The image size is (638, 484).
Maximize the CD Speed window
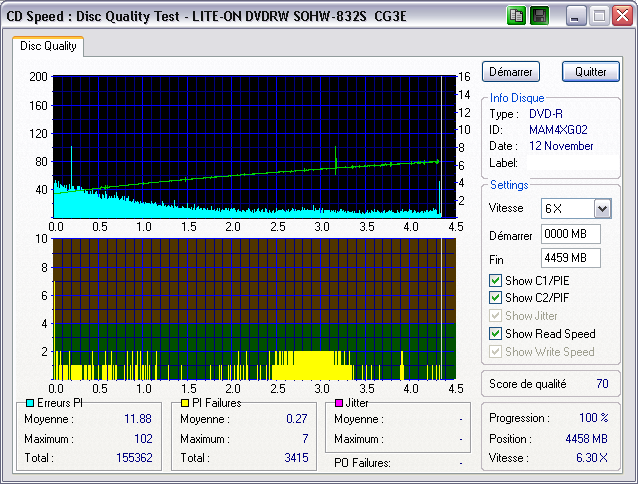pyautogui.click(x=599, y=16)
